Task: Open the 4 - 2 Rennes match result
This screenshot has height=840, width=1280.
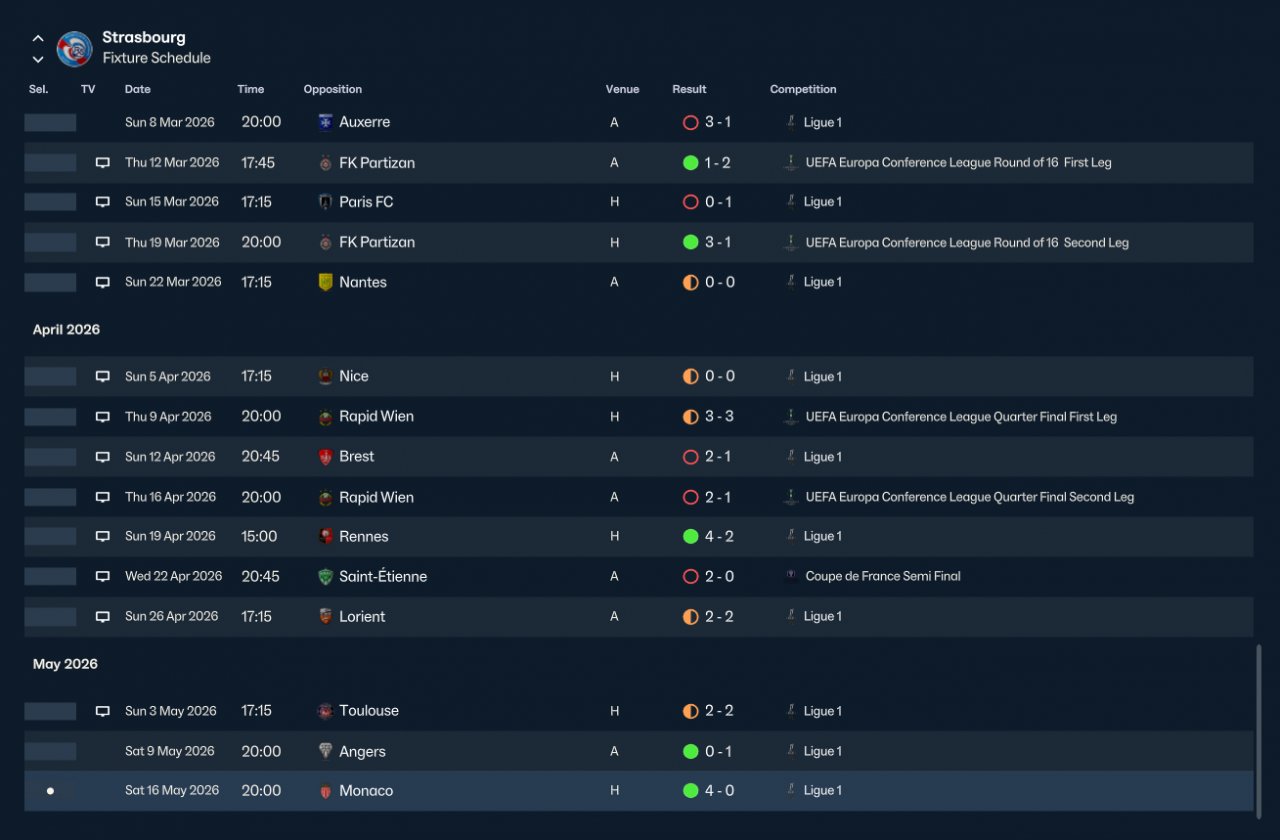Action: 719,537
